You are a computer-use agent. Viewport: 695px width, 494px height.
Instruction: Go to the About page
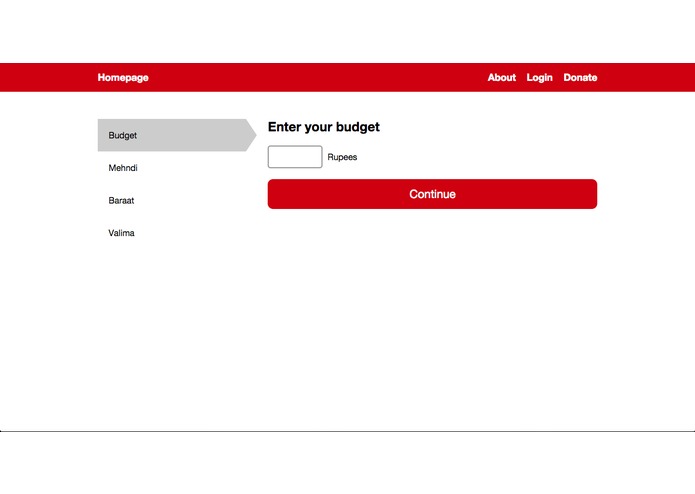(501, 78)
